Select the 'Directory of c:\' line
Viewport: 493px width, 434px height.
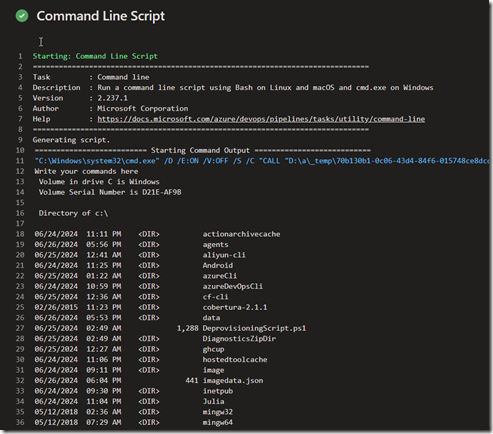(x=73, y=213)
